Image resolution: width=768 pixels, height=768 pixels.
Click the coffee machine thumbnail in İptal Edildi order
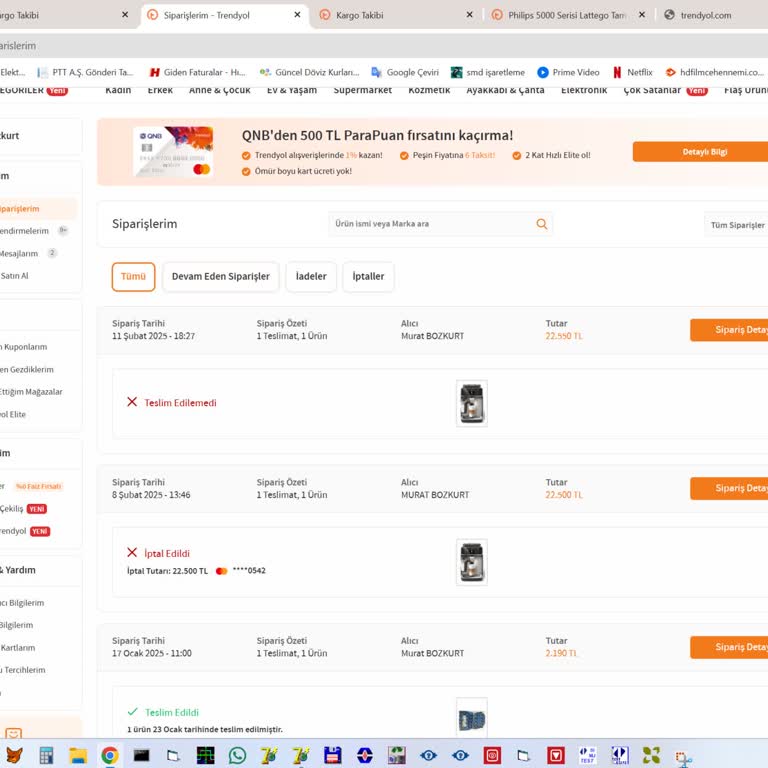click(472, 562)
